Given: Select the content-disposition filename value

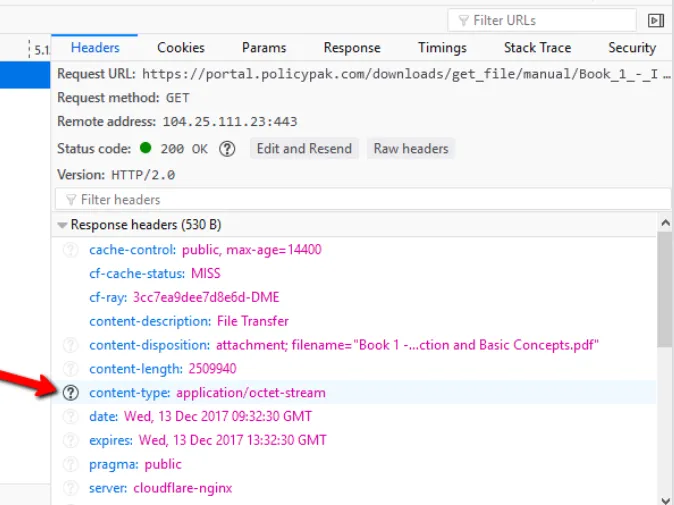Looking at the screenshot, I should (407, 345).
